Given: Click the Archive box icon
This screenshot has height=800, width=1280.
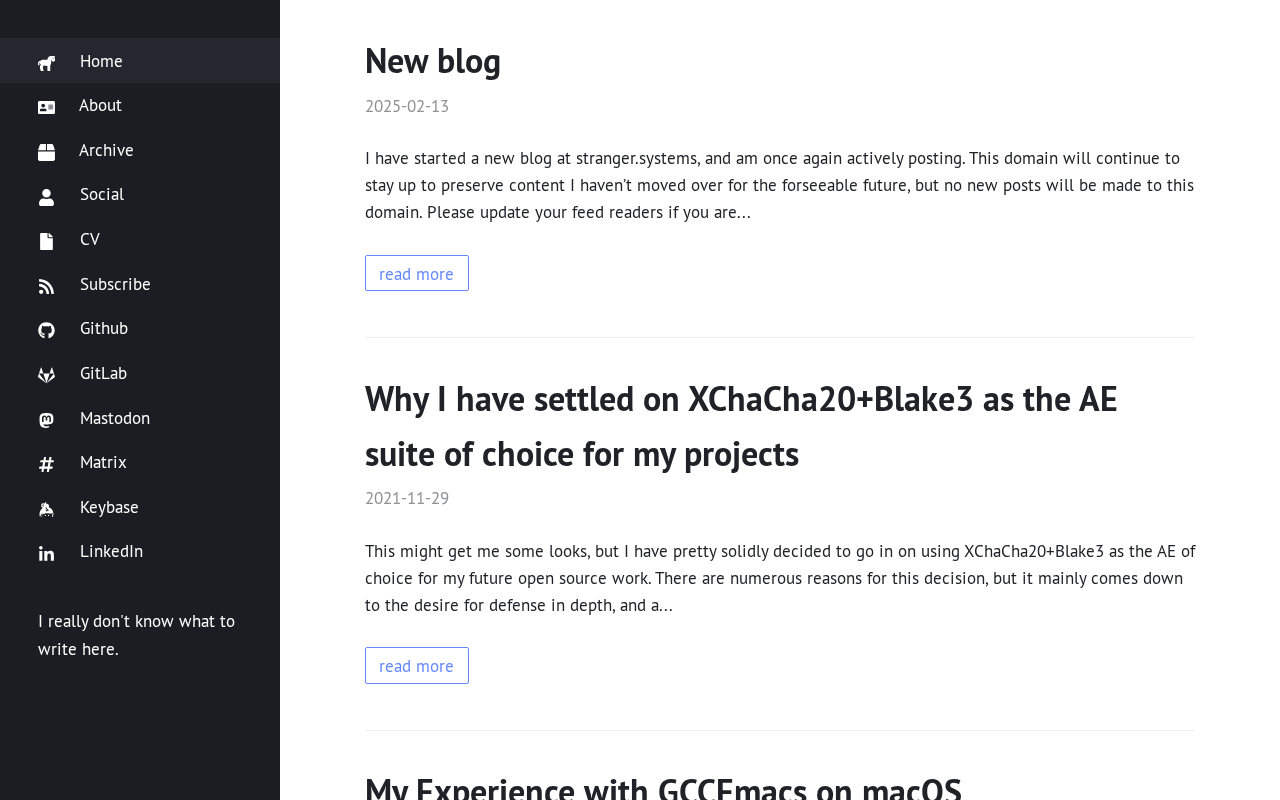Looking at the screenshot, I should pyautogui.click(x=46, y=152).
